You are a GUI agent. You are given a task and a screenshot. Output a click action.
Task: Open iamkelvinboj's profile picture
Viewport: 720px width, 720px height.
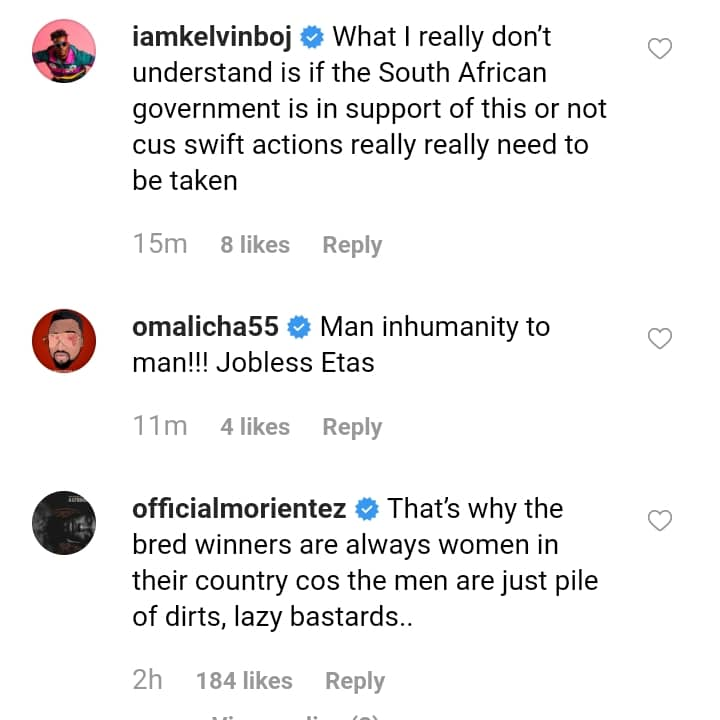point(64,51)
